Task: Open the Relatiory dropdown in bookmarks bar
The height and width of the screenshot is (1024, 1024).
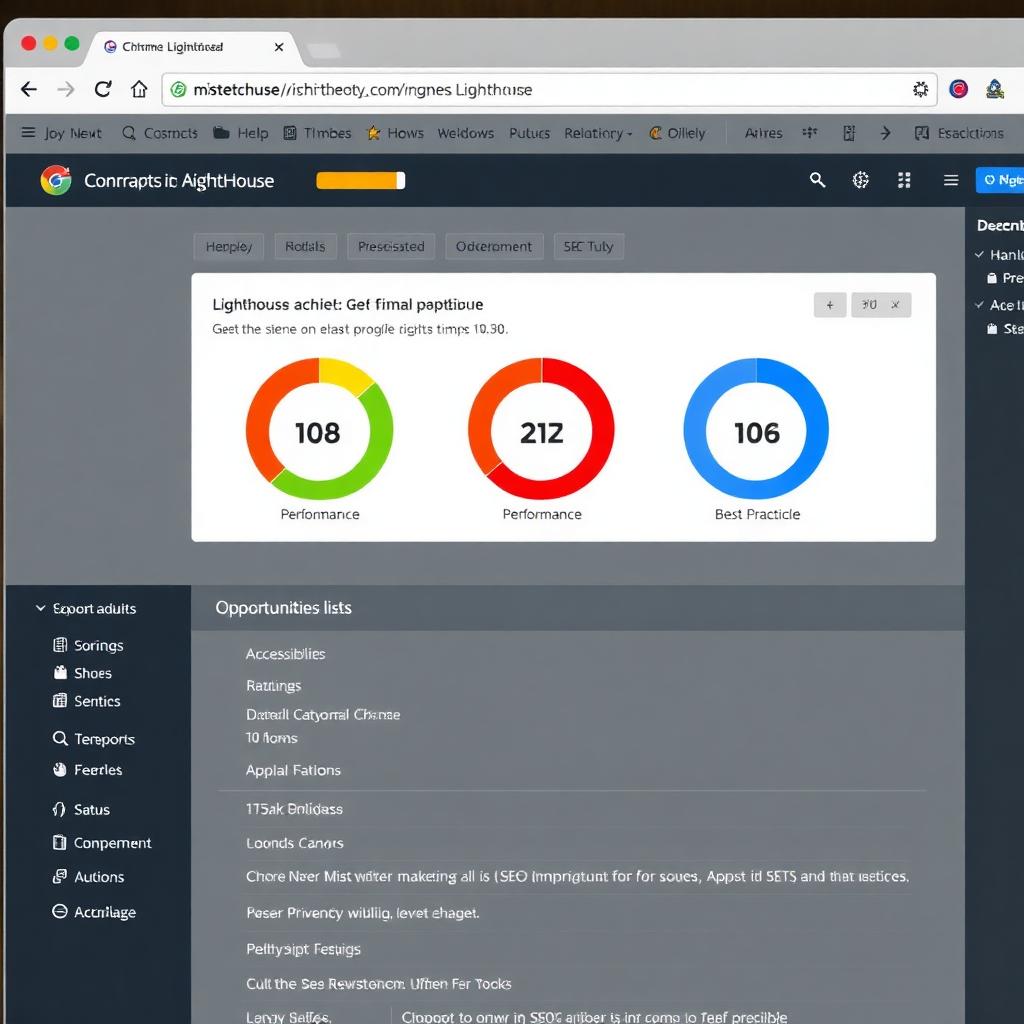Action: (598, 133)
